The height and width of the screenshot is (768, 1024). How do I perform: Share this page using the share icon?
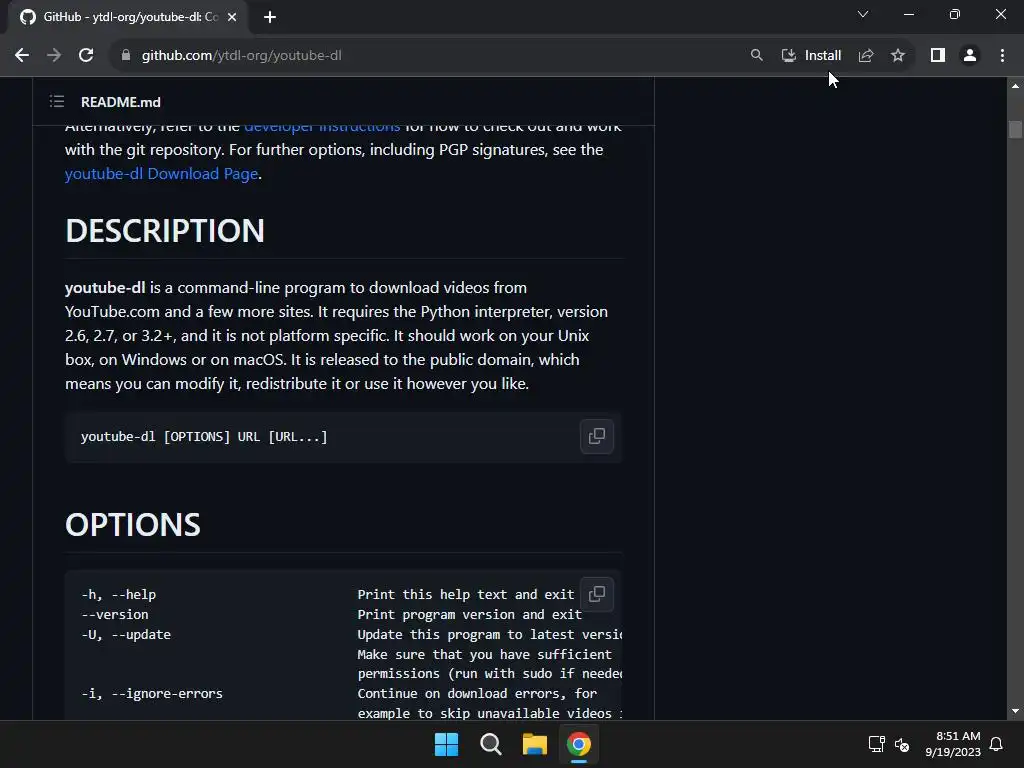(x=866, y=56)
